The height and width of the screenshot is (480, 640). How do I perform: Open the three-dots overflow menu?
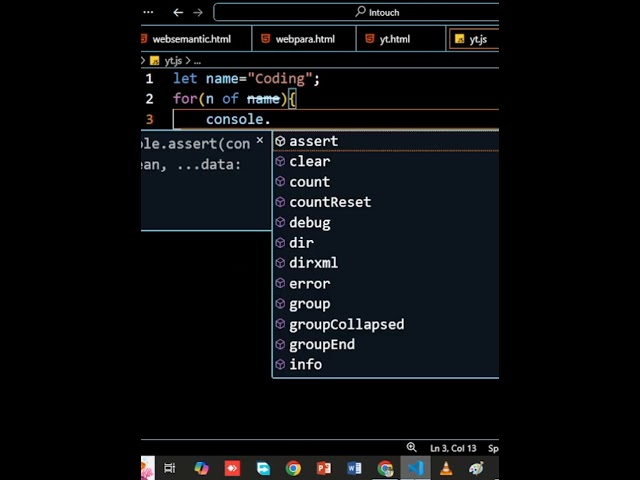point(148,12)
